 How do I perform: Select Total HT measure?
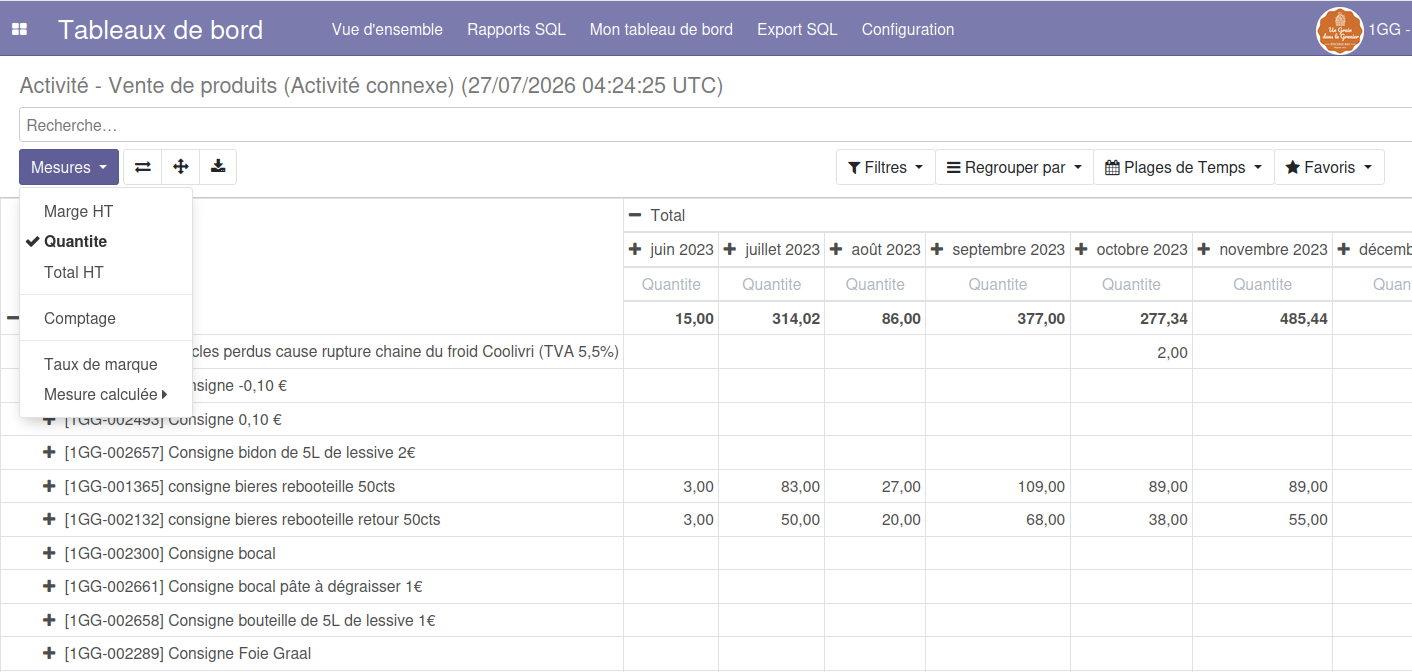pos(106,272)
